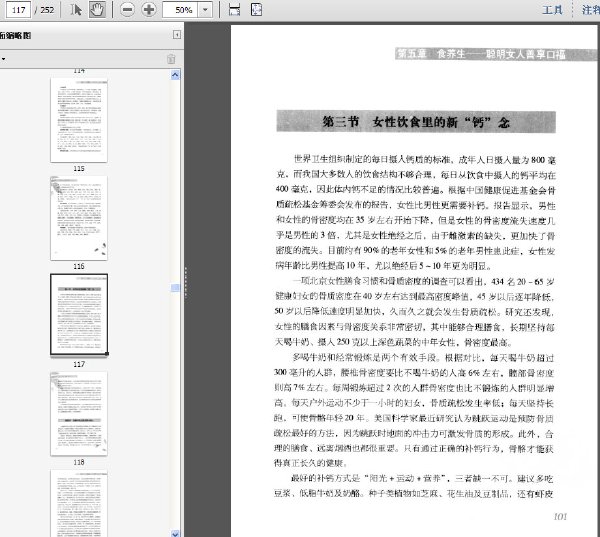Click the 50% zoom level field
Screen dimensions: 600x537
[180, 10]
